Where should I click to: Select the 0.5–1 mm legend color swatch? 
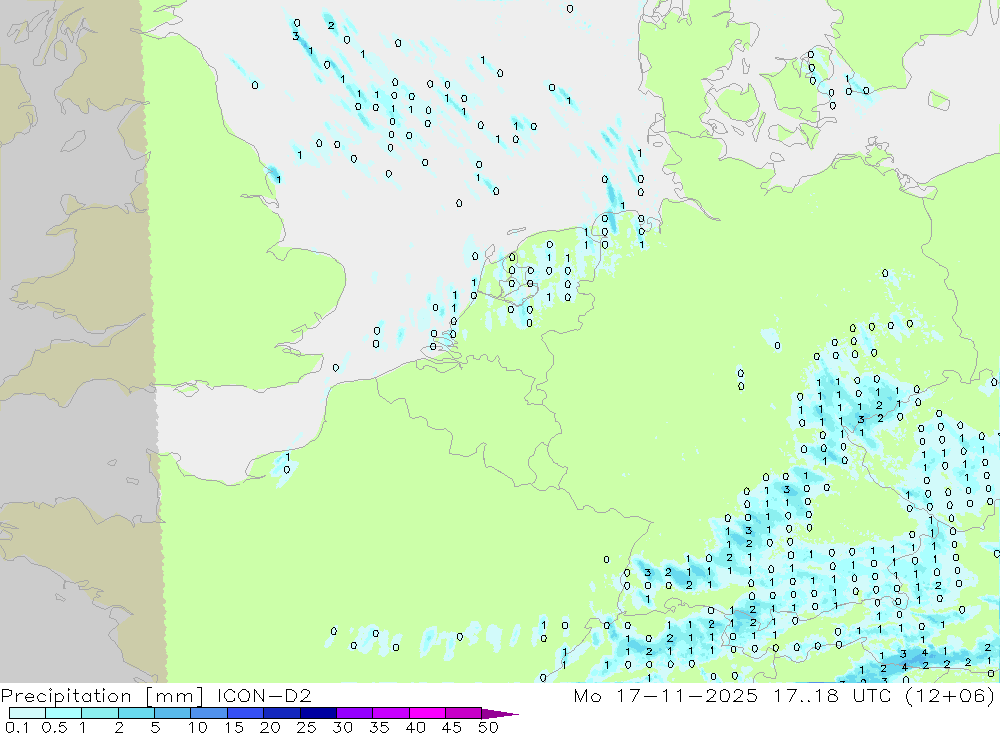pyautogui.click(x=64, y=713)
